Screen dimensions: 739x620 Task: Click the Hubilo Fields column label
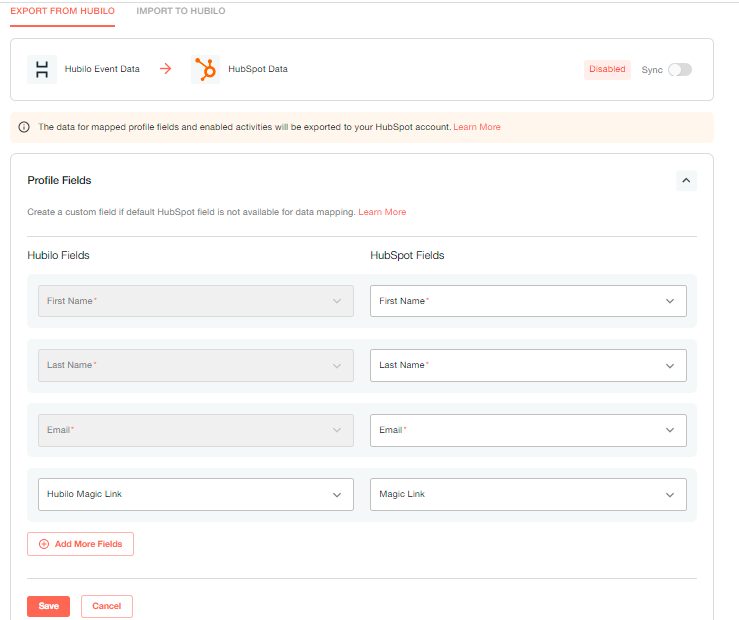(58, 255)
